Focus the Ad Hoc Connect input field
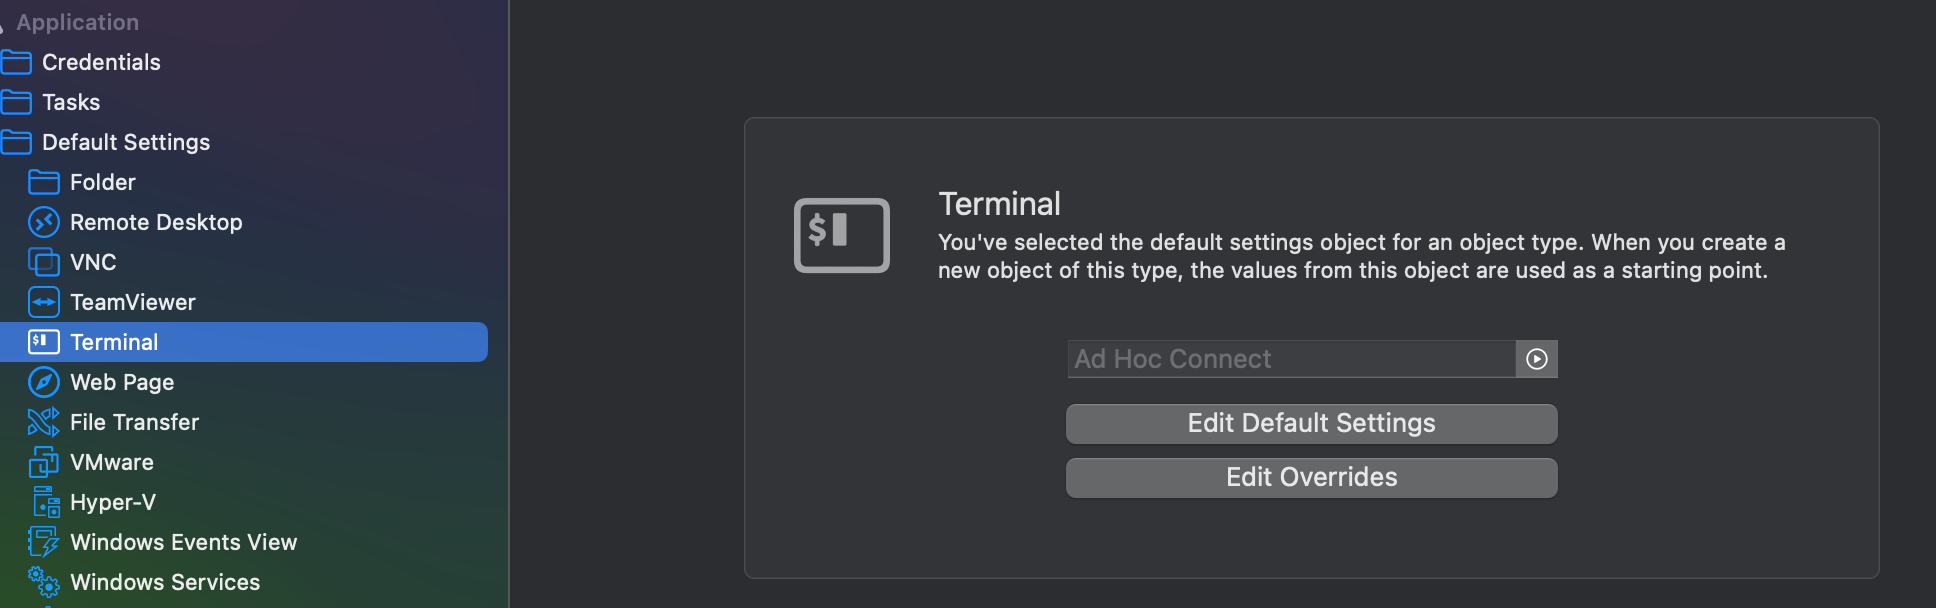The image size is (1936, 608). [x=1291, y=359]
